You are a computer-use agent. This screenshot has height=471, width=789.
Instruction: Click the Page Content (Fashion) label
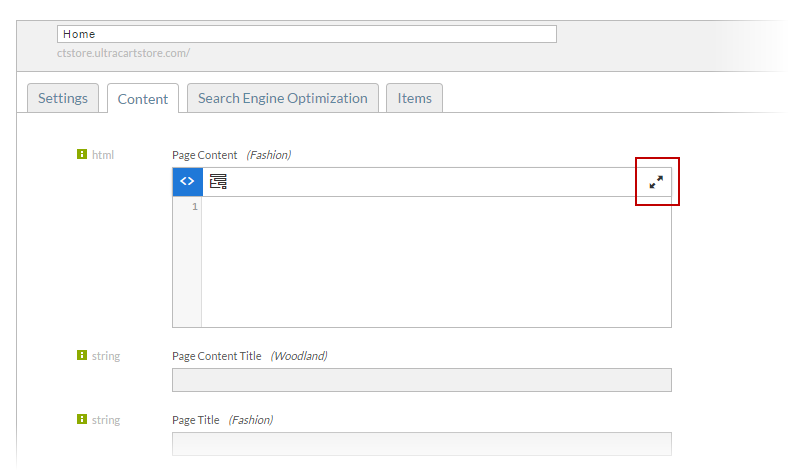click(x=231, y=155)
